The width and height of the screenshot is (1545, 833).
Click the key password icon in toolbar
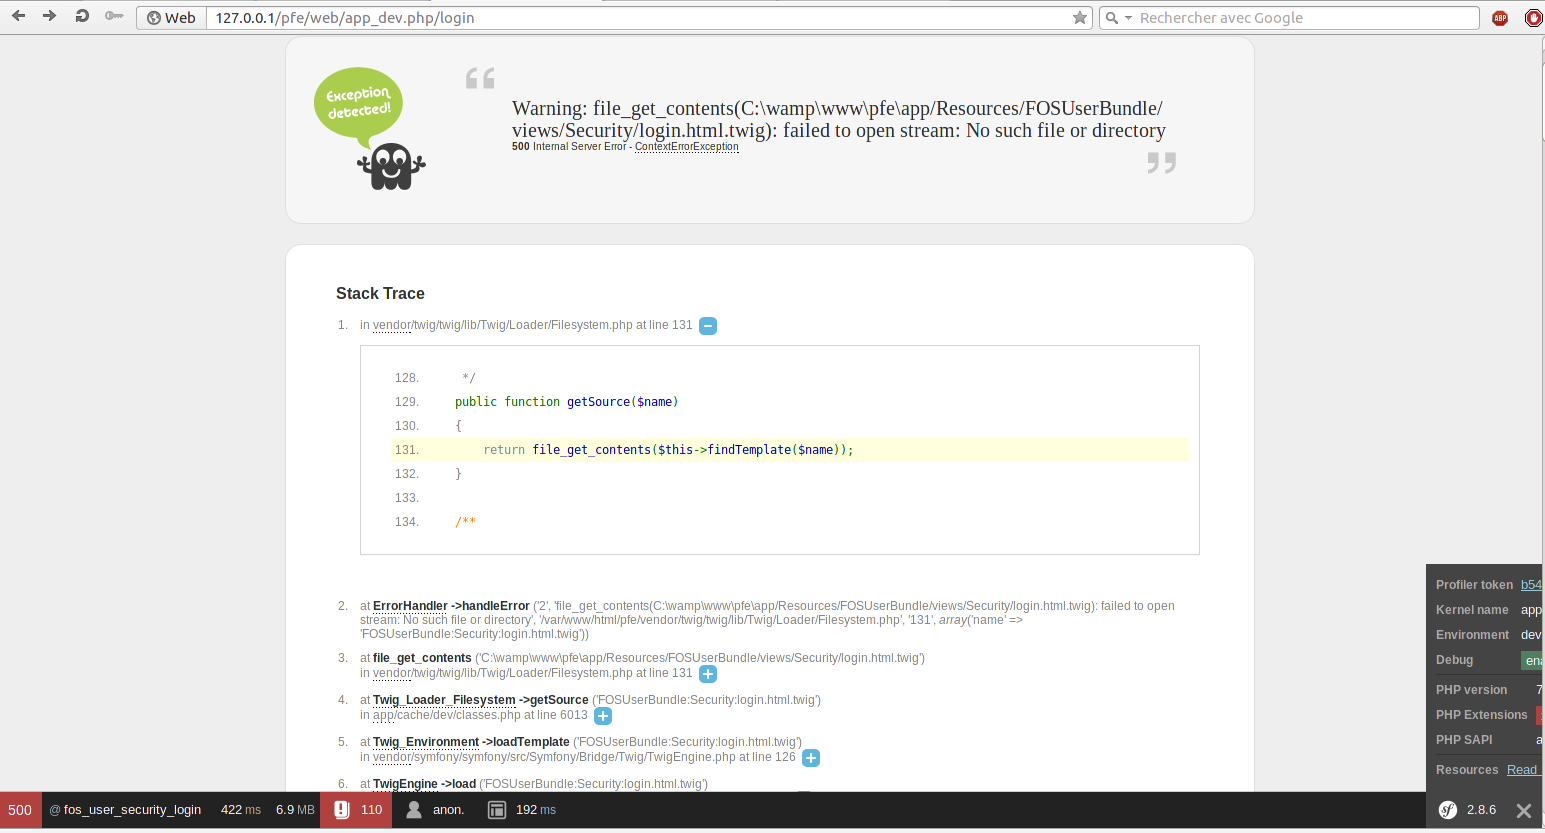pos(115,17)
